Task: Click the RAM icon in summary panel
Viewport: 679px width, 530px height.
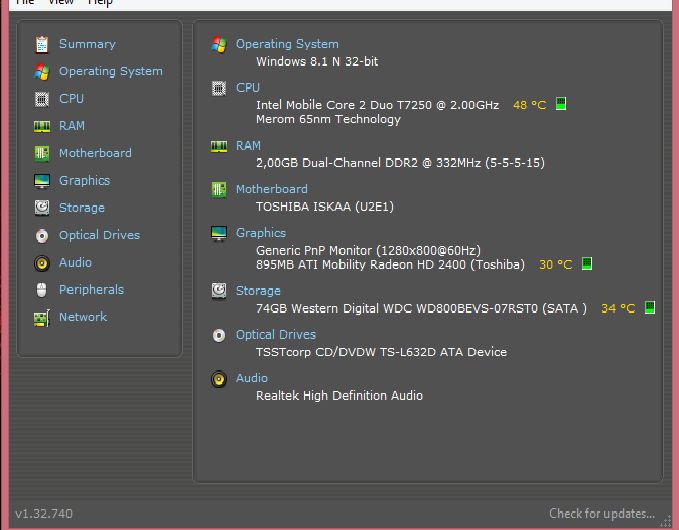Action: point(219,146)
